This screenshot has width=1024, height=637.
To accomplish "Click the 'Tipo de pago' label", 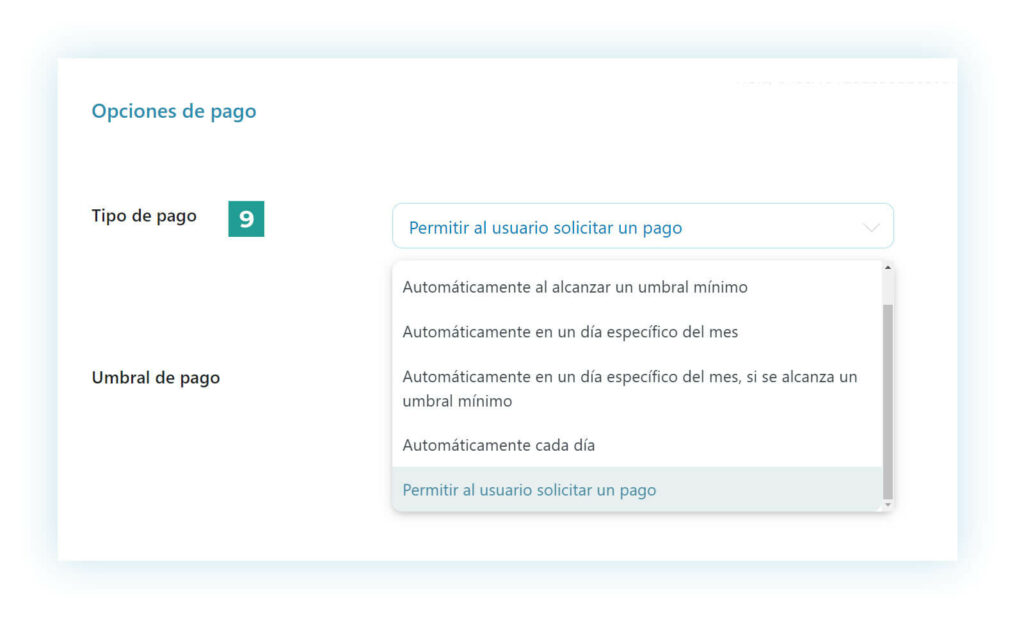I will click(144, 216).
